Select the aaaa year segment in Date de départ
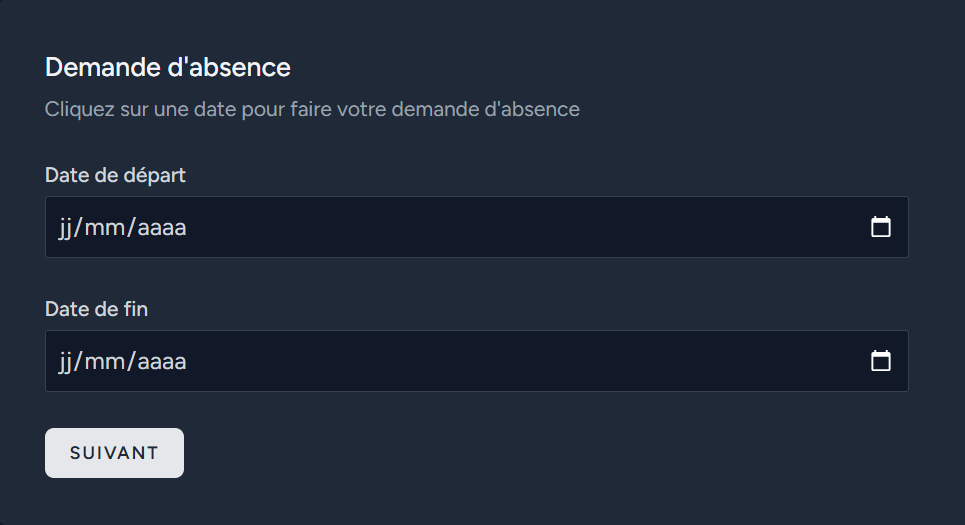Image resolution: width=965 pixels, height=525 pixels. click(x=161, y=228)
